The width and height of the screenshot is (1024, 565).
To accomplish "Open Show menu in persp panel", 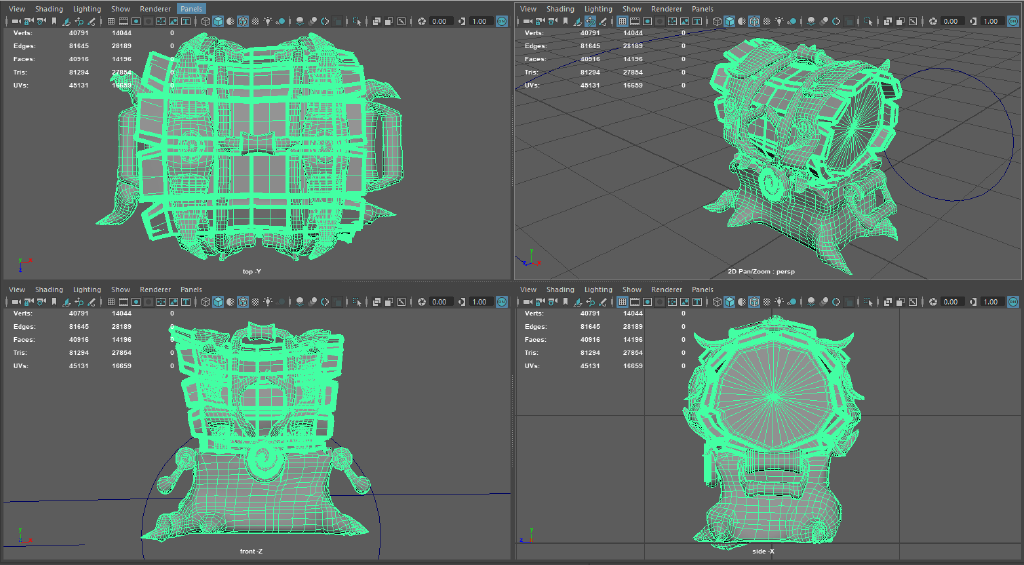I will pos(632,9).
